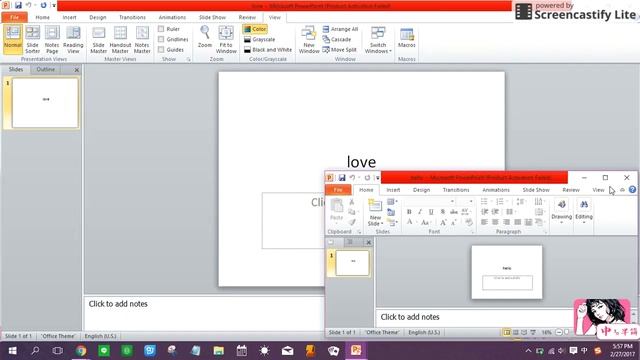Open Animations tab in back window
The image size is (640, 360).
pyautogui.click(x=172, y=17)
